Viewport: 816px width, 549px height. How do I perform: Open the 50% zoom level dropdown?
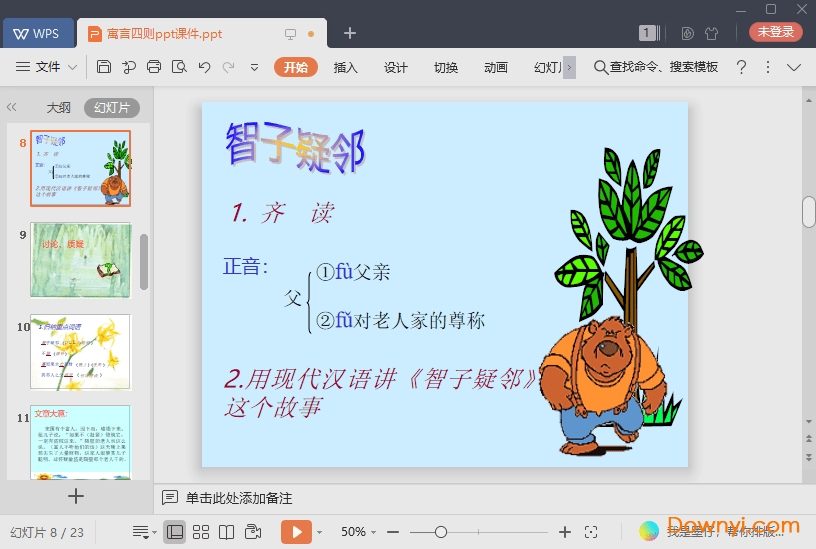point(358,531)
